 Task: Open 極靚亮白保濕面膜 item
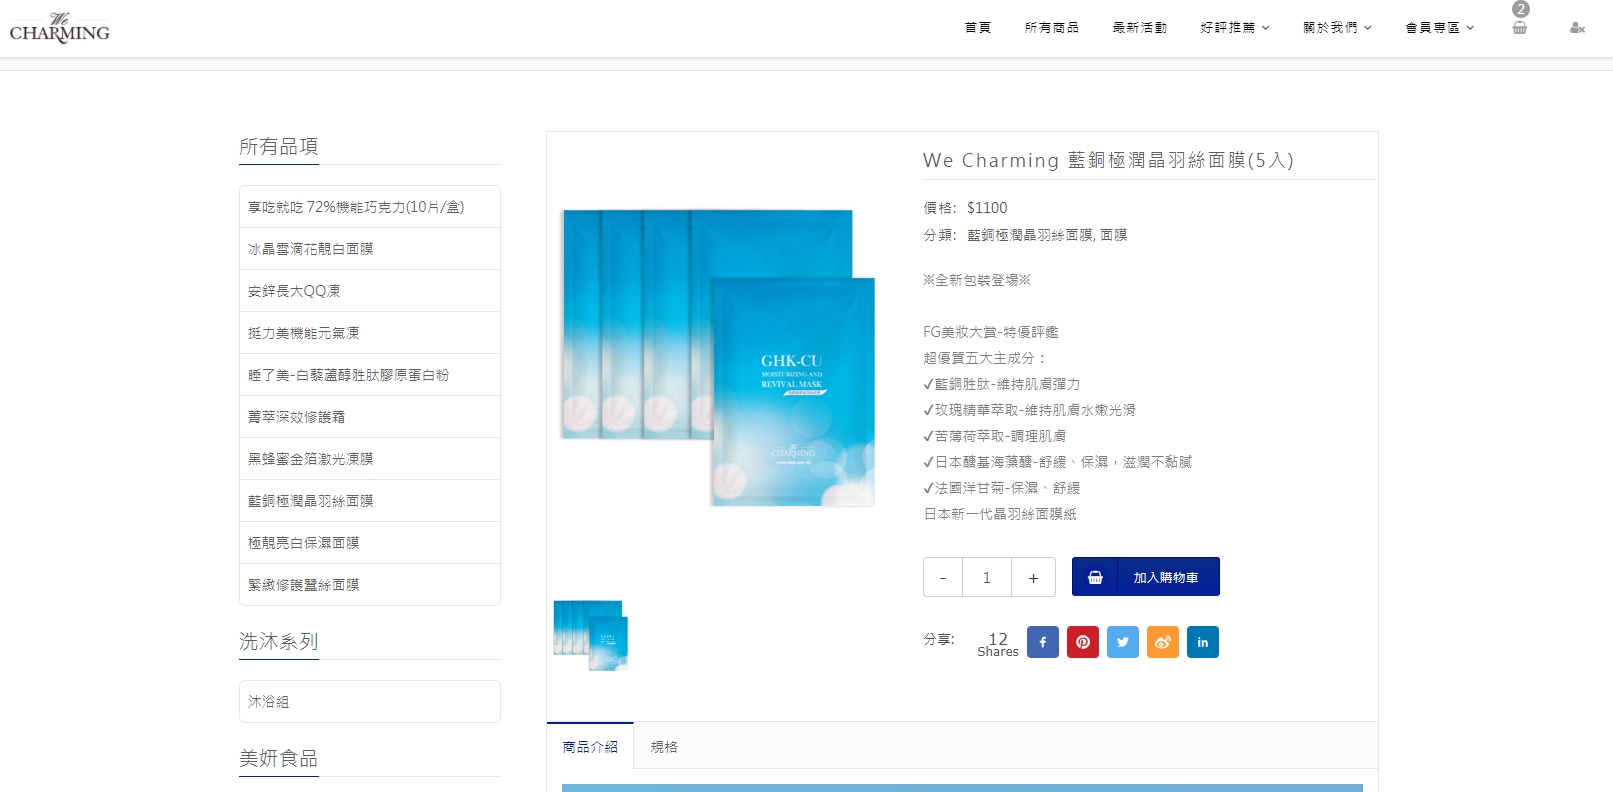pos(370,543)
